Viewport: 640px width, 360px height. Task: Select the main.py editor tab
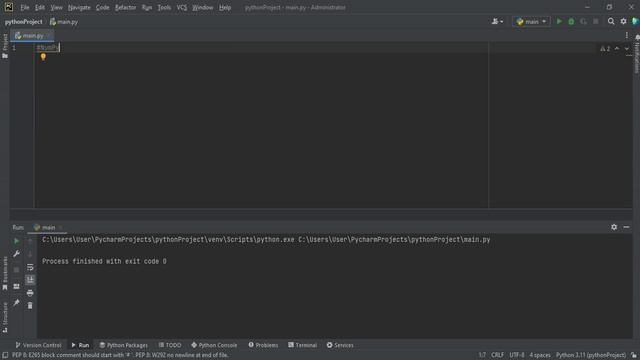pyautogui.click(x=32, y=36)
